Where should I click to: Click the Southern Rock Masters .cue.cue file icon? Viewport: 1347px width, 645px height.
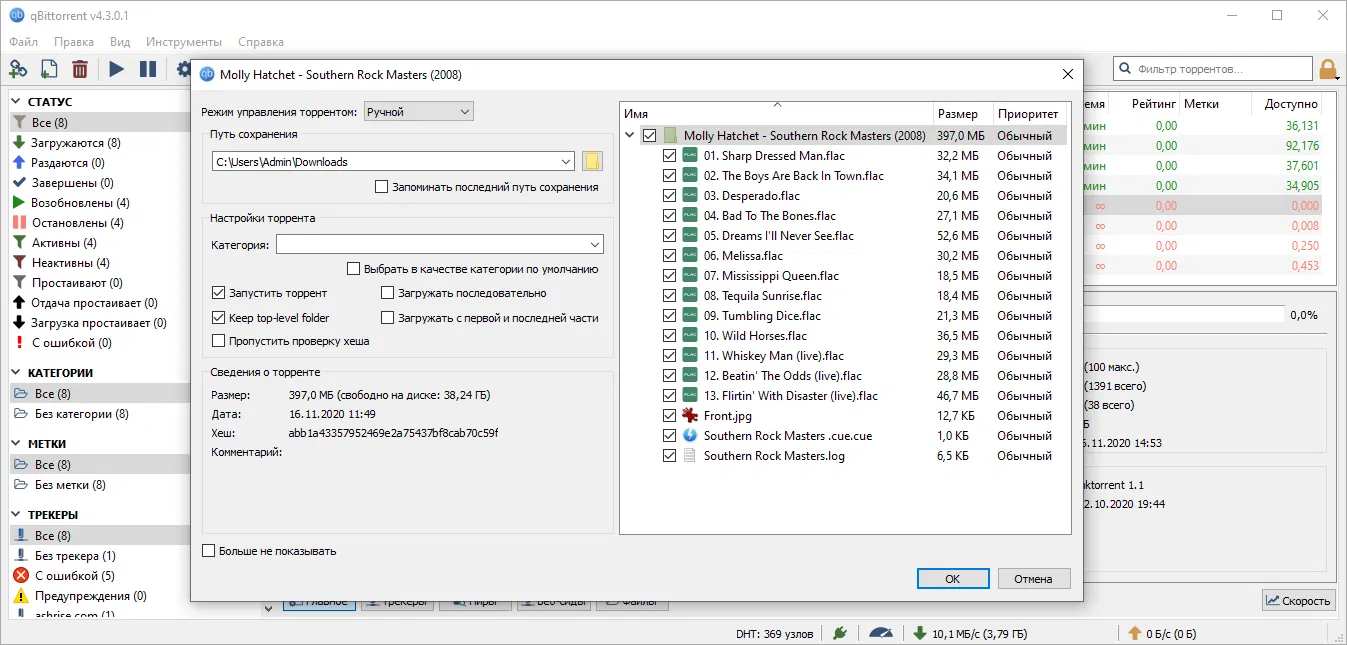click(689, 435)
